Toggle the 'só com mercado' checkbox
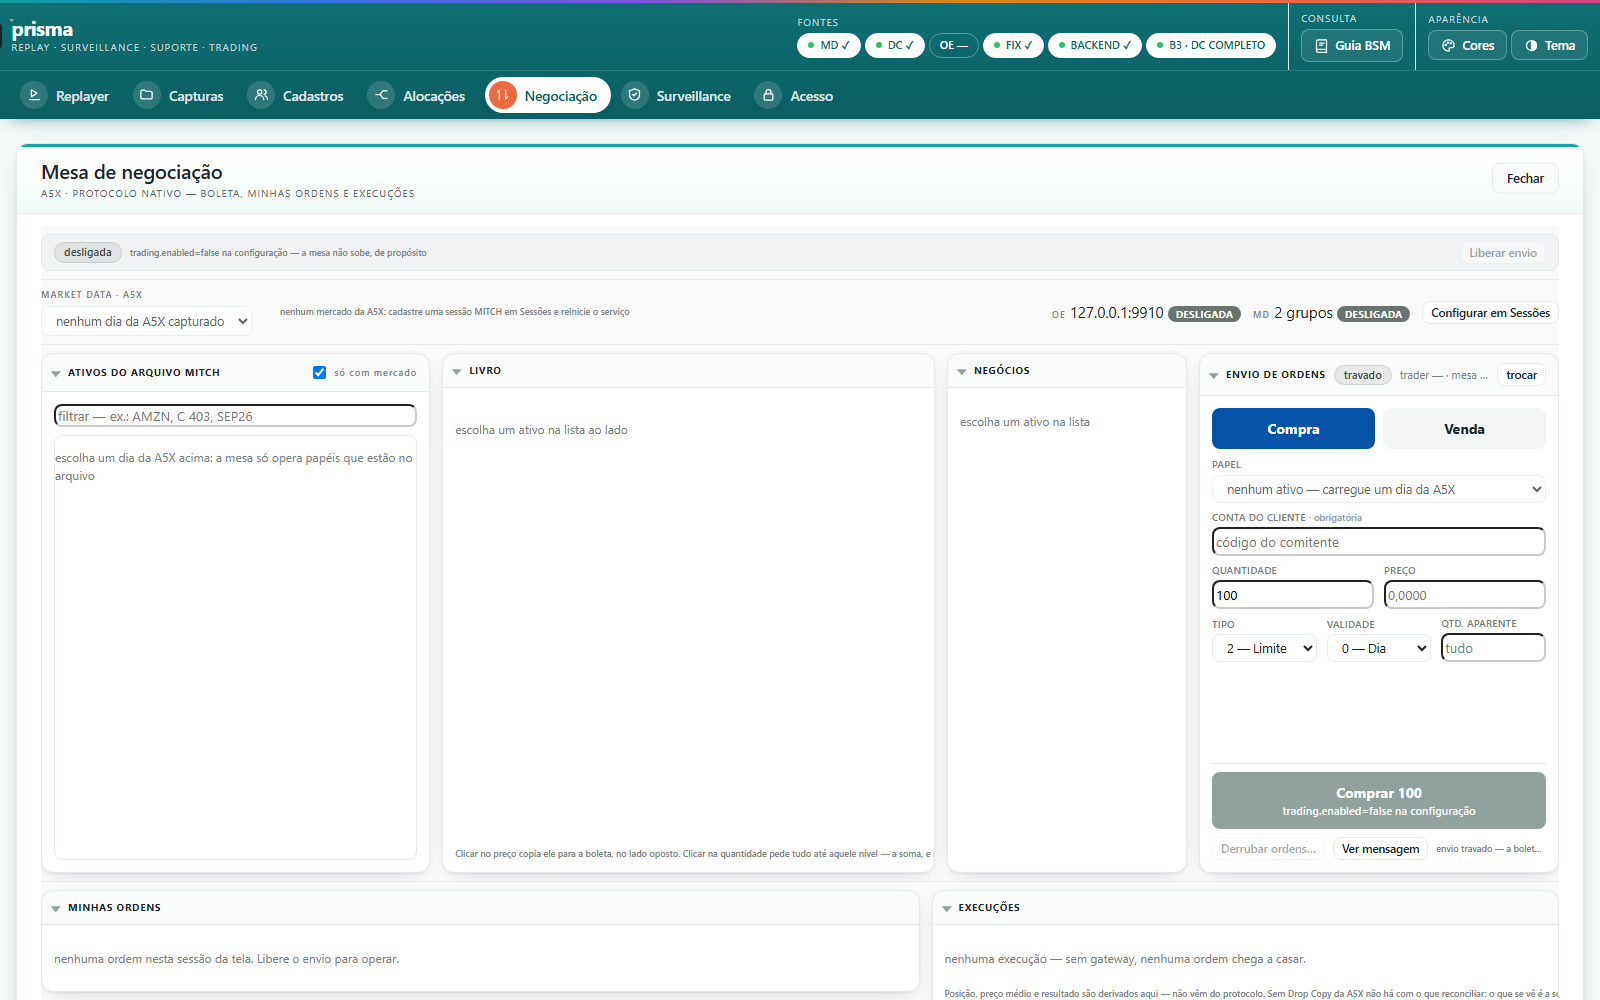Image resolution: width=1600 pixels, height=1000 pixels. (319, 372)
